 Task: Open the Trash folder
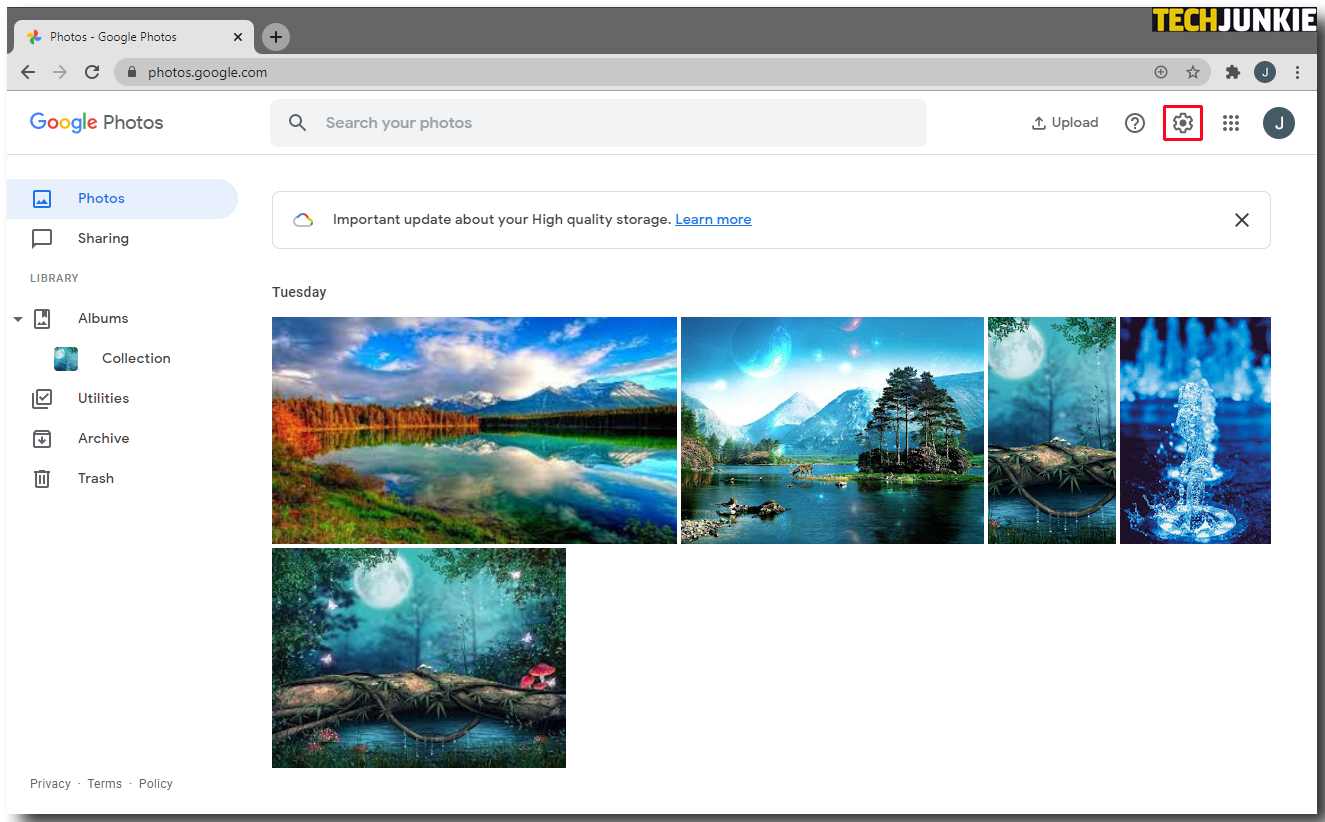(95, 478)
